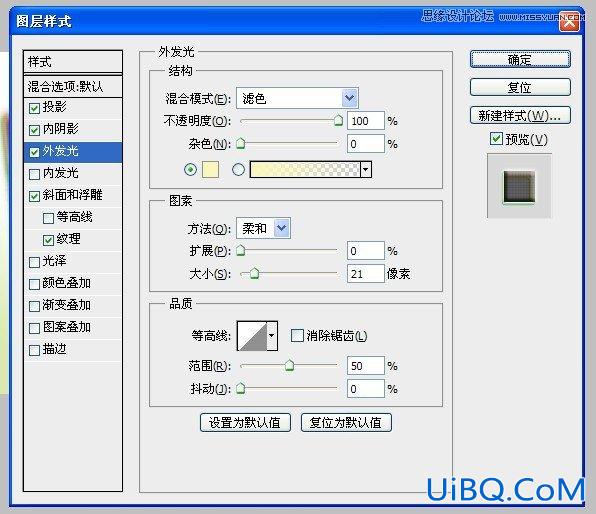Image resolution: width=596 pixels, height=514 pixels.
Task: Click the 不透明度 value field
Action: click(365, 121)
